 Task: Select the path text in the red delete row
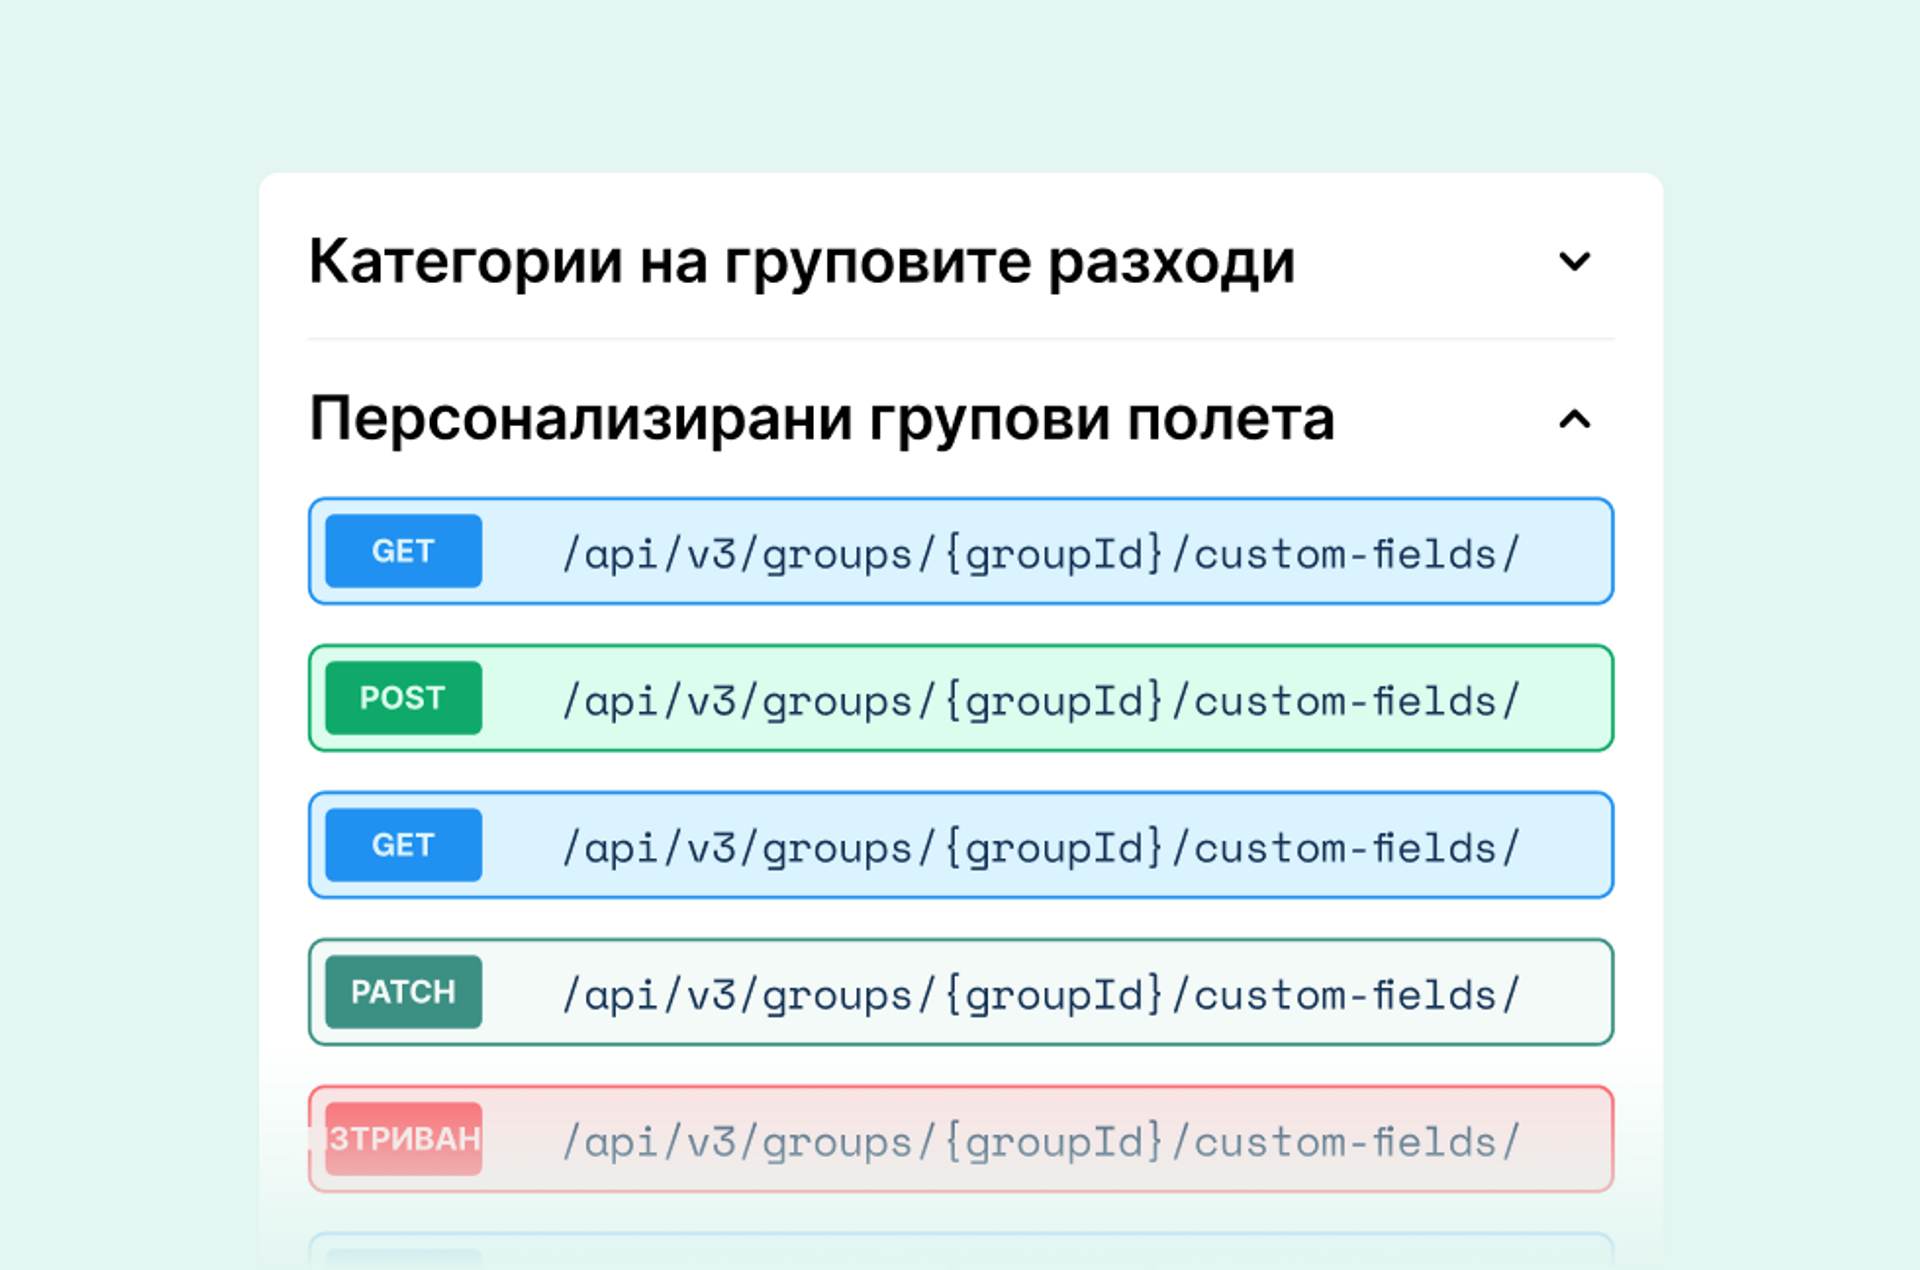pyautogui.click(x=1041, y=1142)
